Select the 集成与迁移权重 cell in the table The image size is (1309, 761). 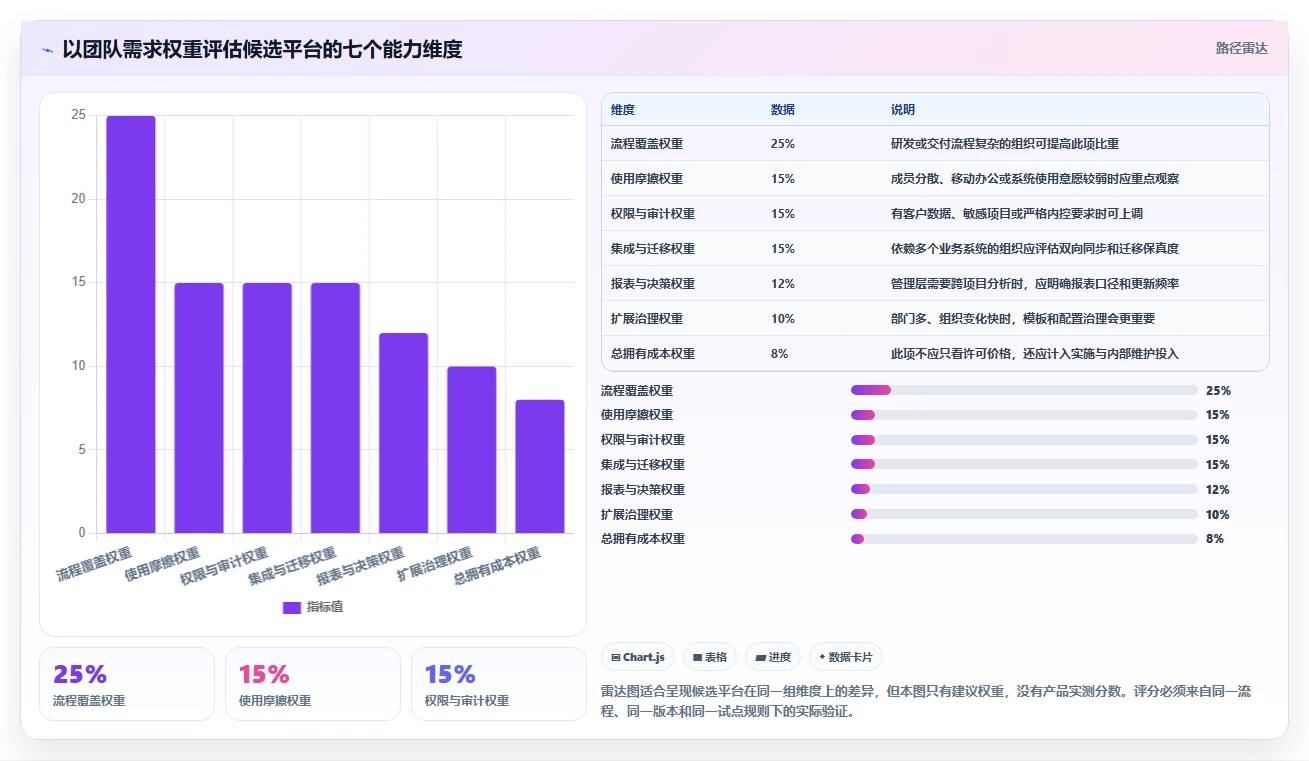point(653,249)
